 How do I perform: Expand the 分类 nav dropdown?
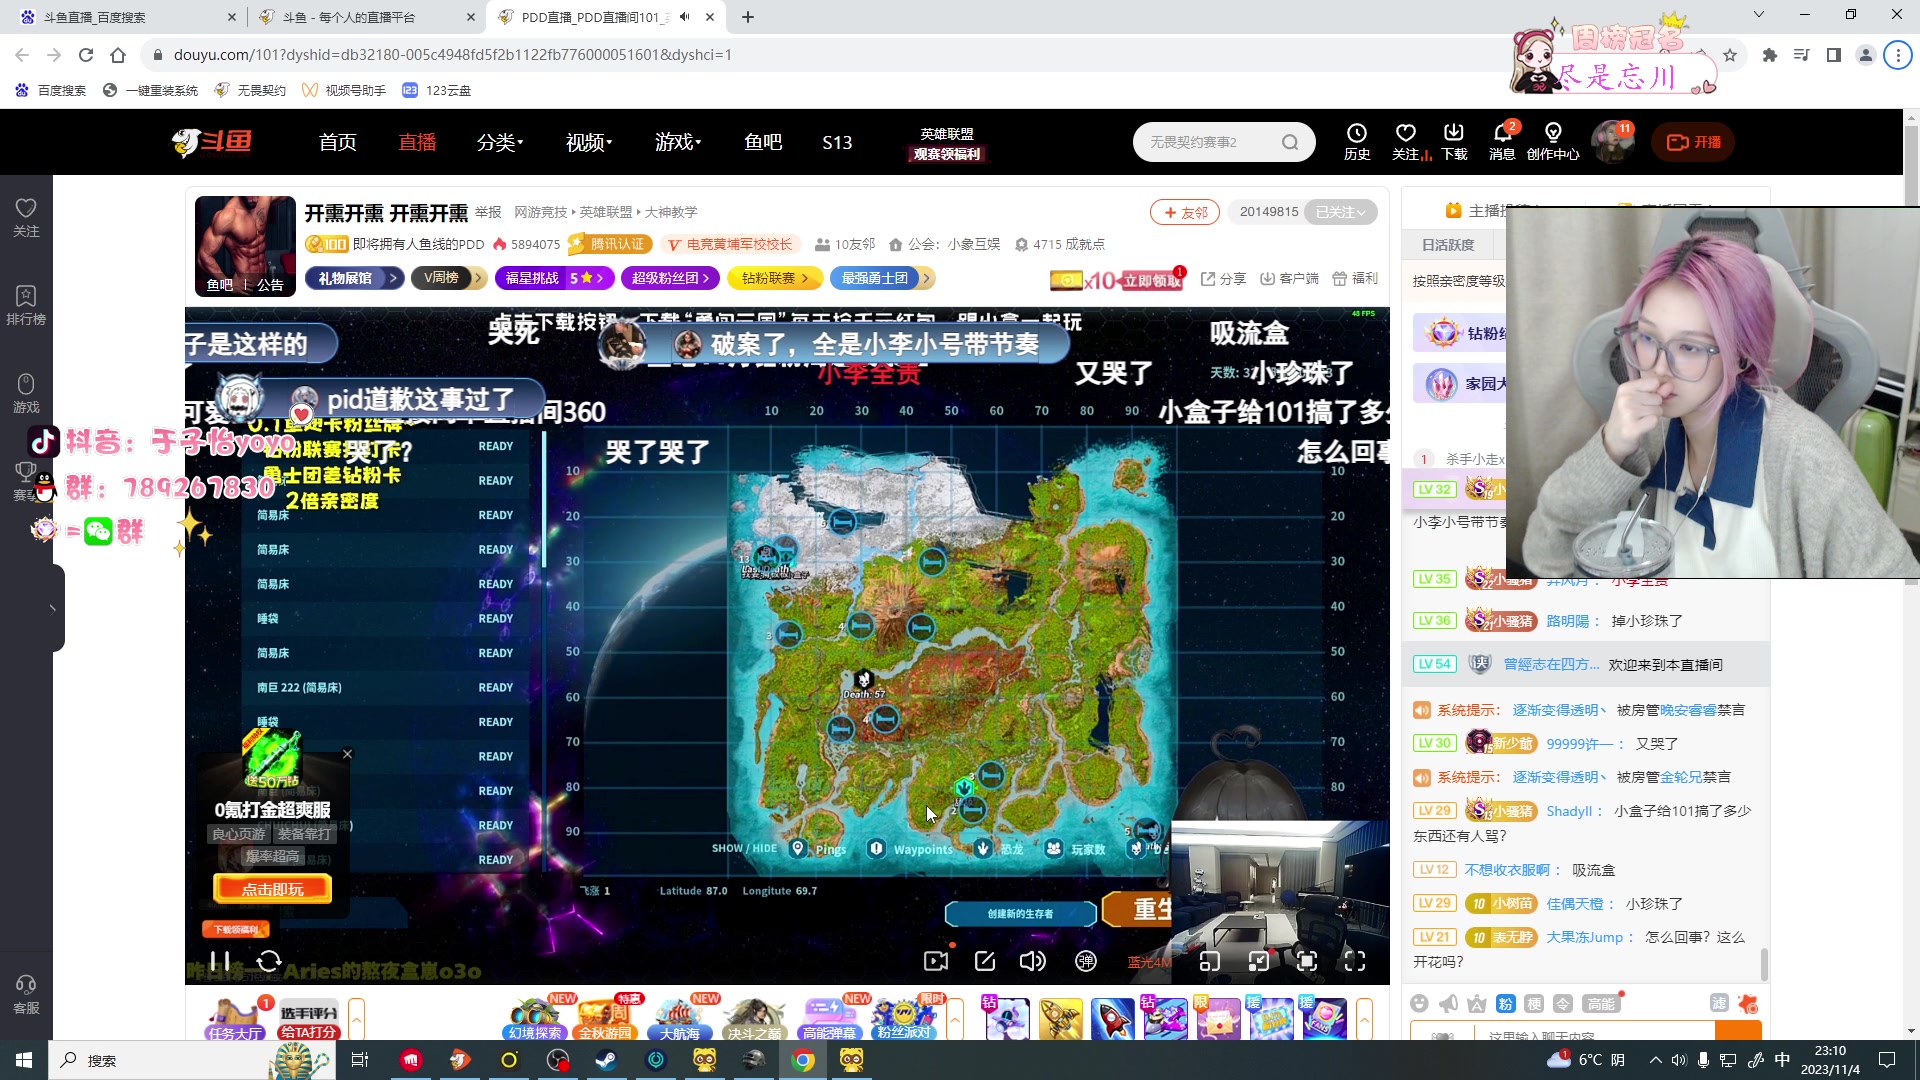coord(500,142)
